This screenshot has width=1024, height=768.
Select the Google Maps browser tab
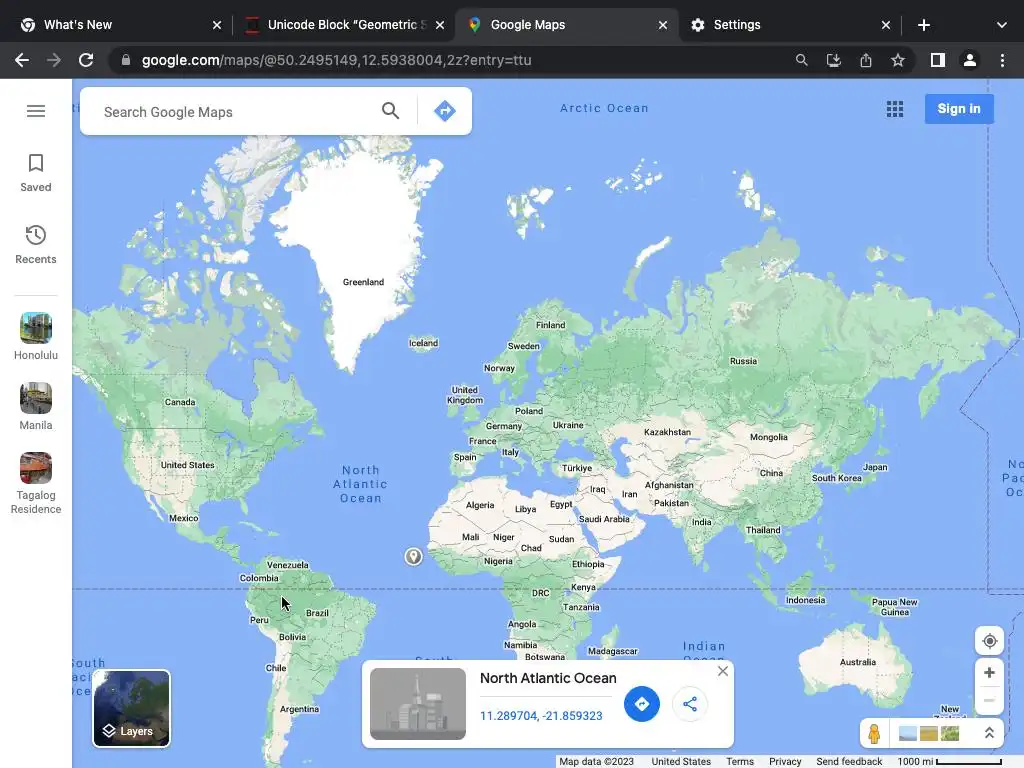[565, 25]
